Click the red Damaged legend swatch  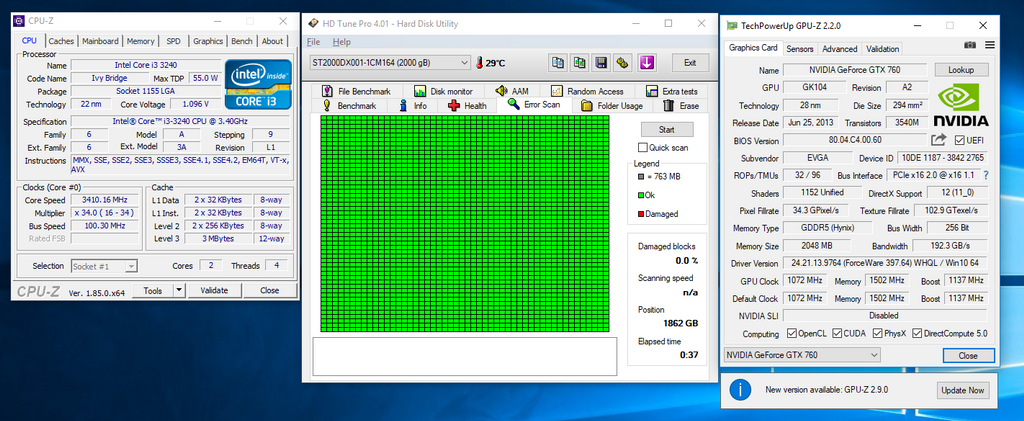[641, 213]
